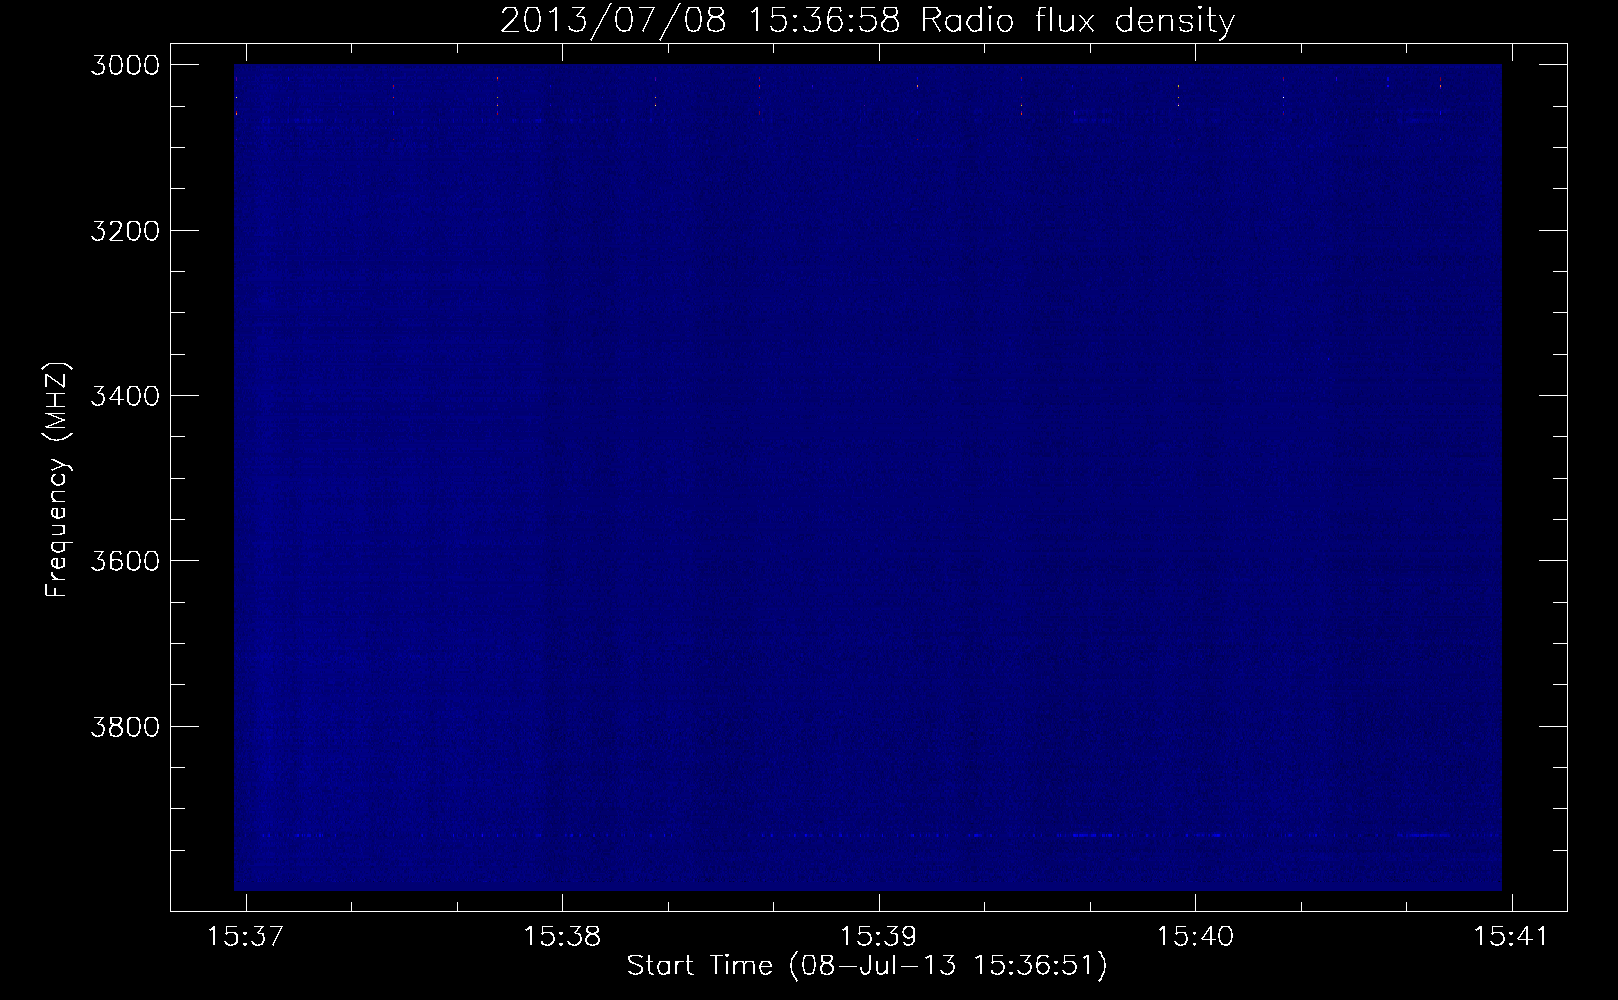
Task: Click the plot title 'Radio flux density'
Action: click(x=1077, y=20)
